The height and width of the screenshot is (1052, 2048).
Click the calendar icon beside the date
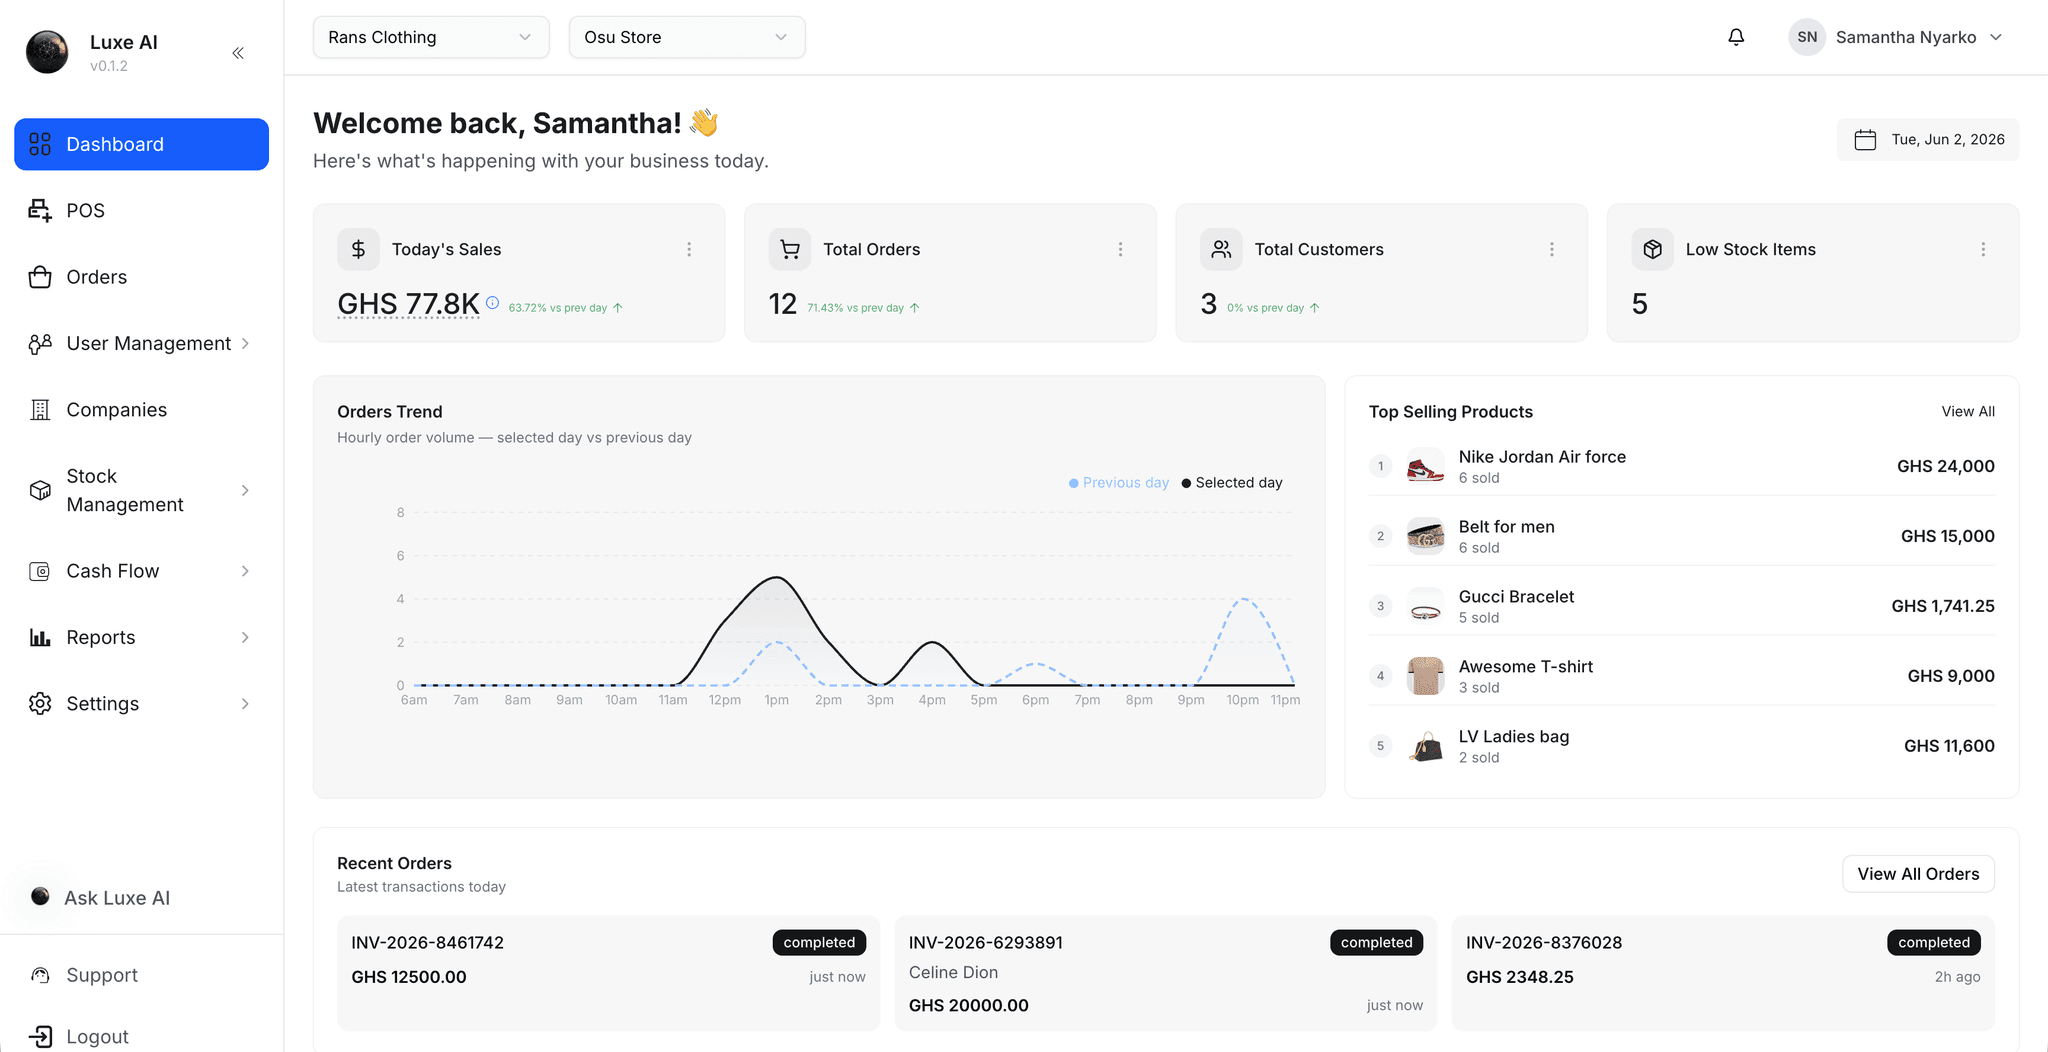click(1865, 140)
